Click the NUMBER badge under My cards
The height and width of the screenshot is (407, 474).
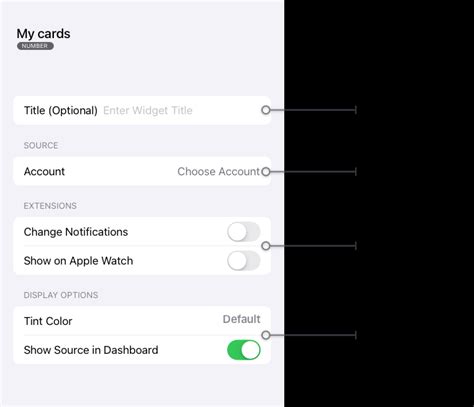(x=35, y=46)
